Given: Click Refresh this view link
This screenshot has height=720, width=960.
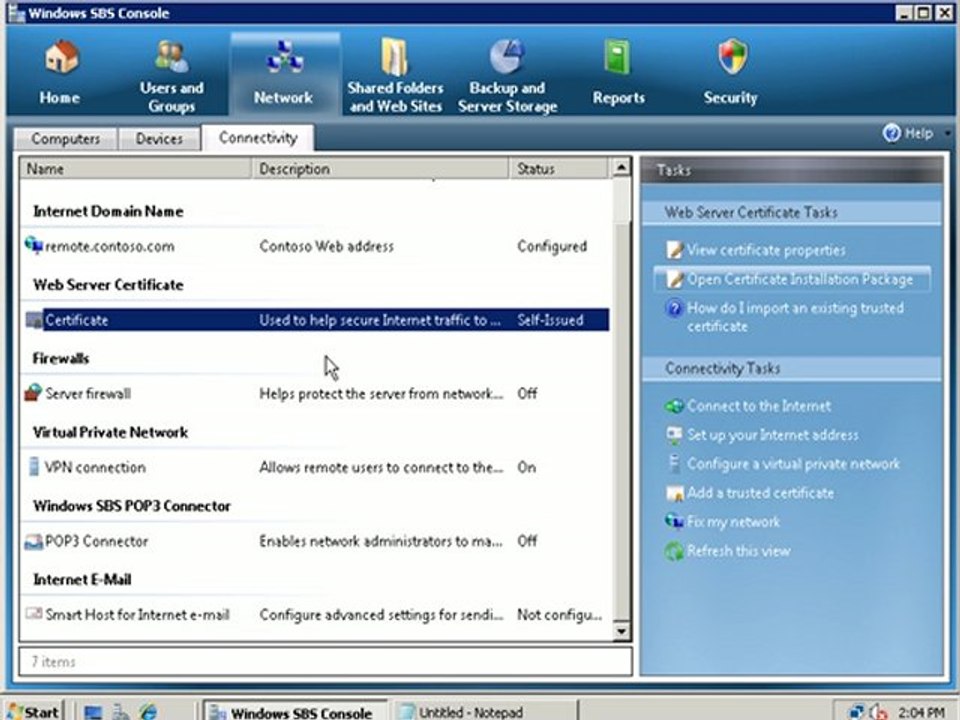Looking at the screenshot, I should click(x=738, y=551).
